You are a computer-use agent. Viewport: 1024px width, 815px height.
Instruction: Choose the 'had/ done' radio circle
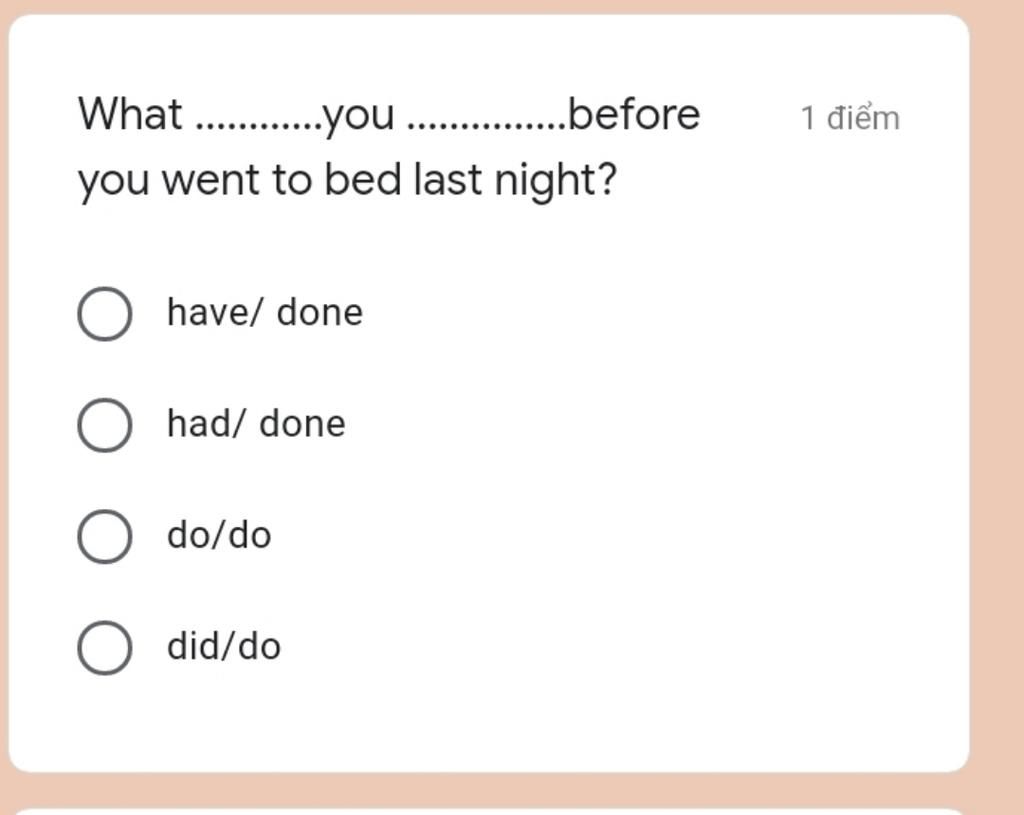click(104, 425)
